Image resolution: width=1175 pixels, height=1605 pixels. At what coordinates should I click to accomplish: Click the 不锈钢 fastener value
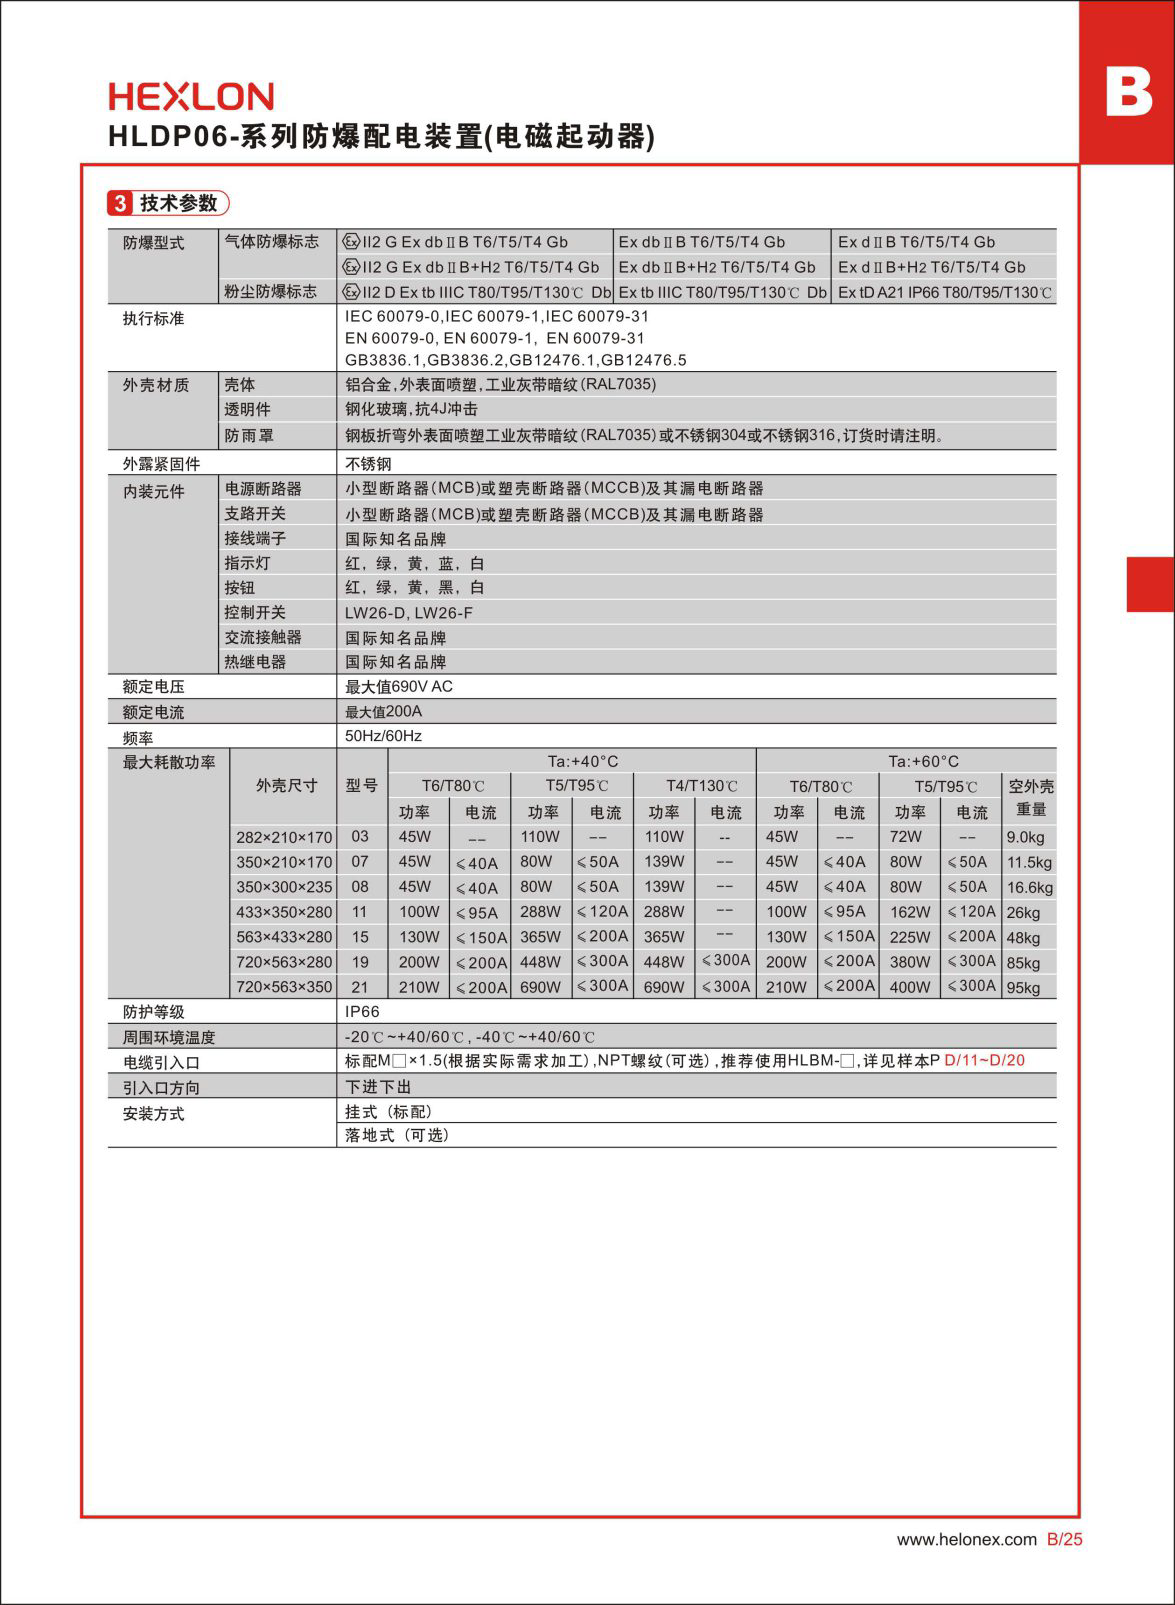[x=368, y=463]
